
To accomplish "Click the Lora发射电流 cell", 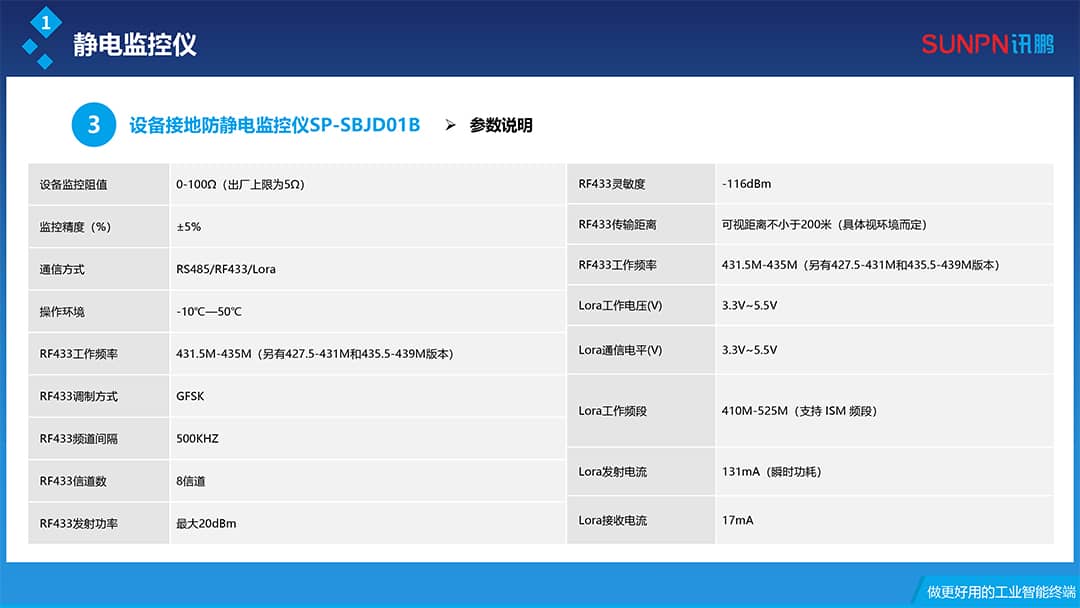I will click(x=641, y=472).
